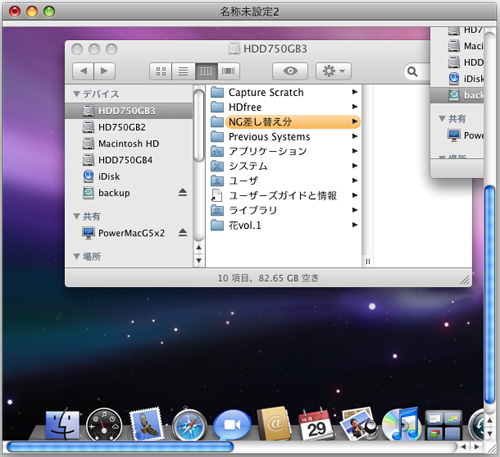
Task: Open the Action gear dropdown menu
Action: [x=334, y=71]
